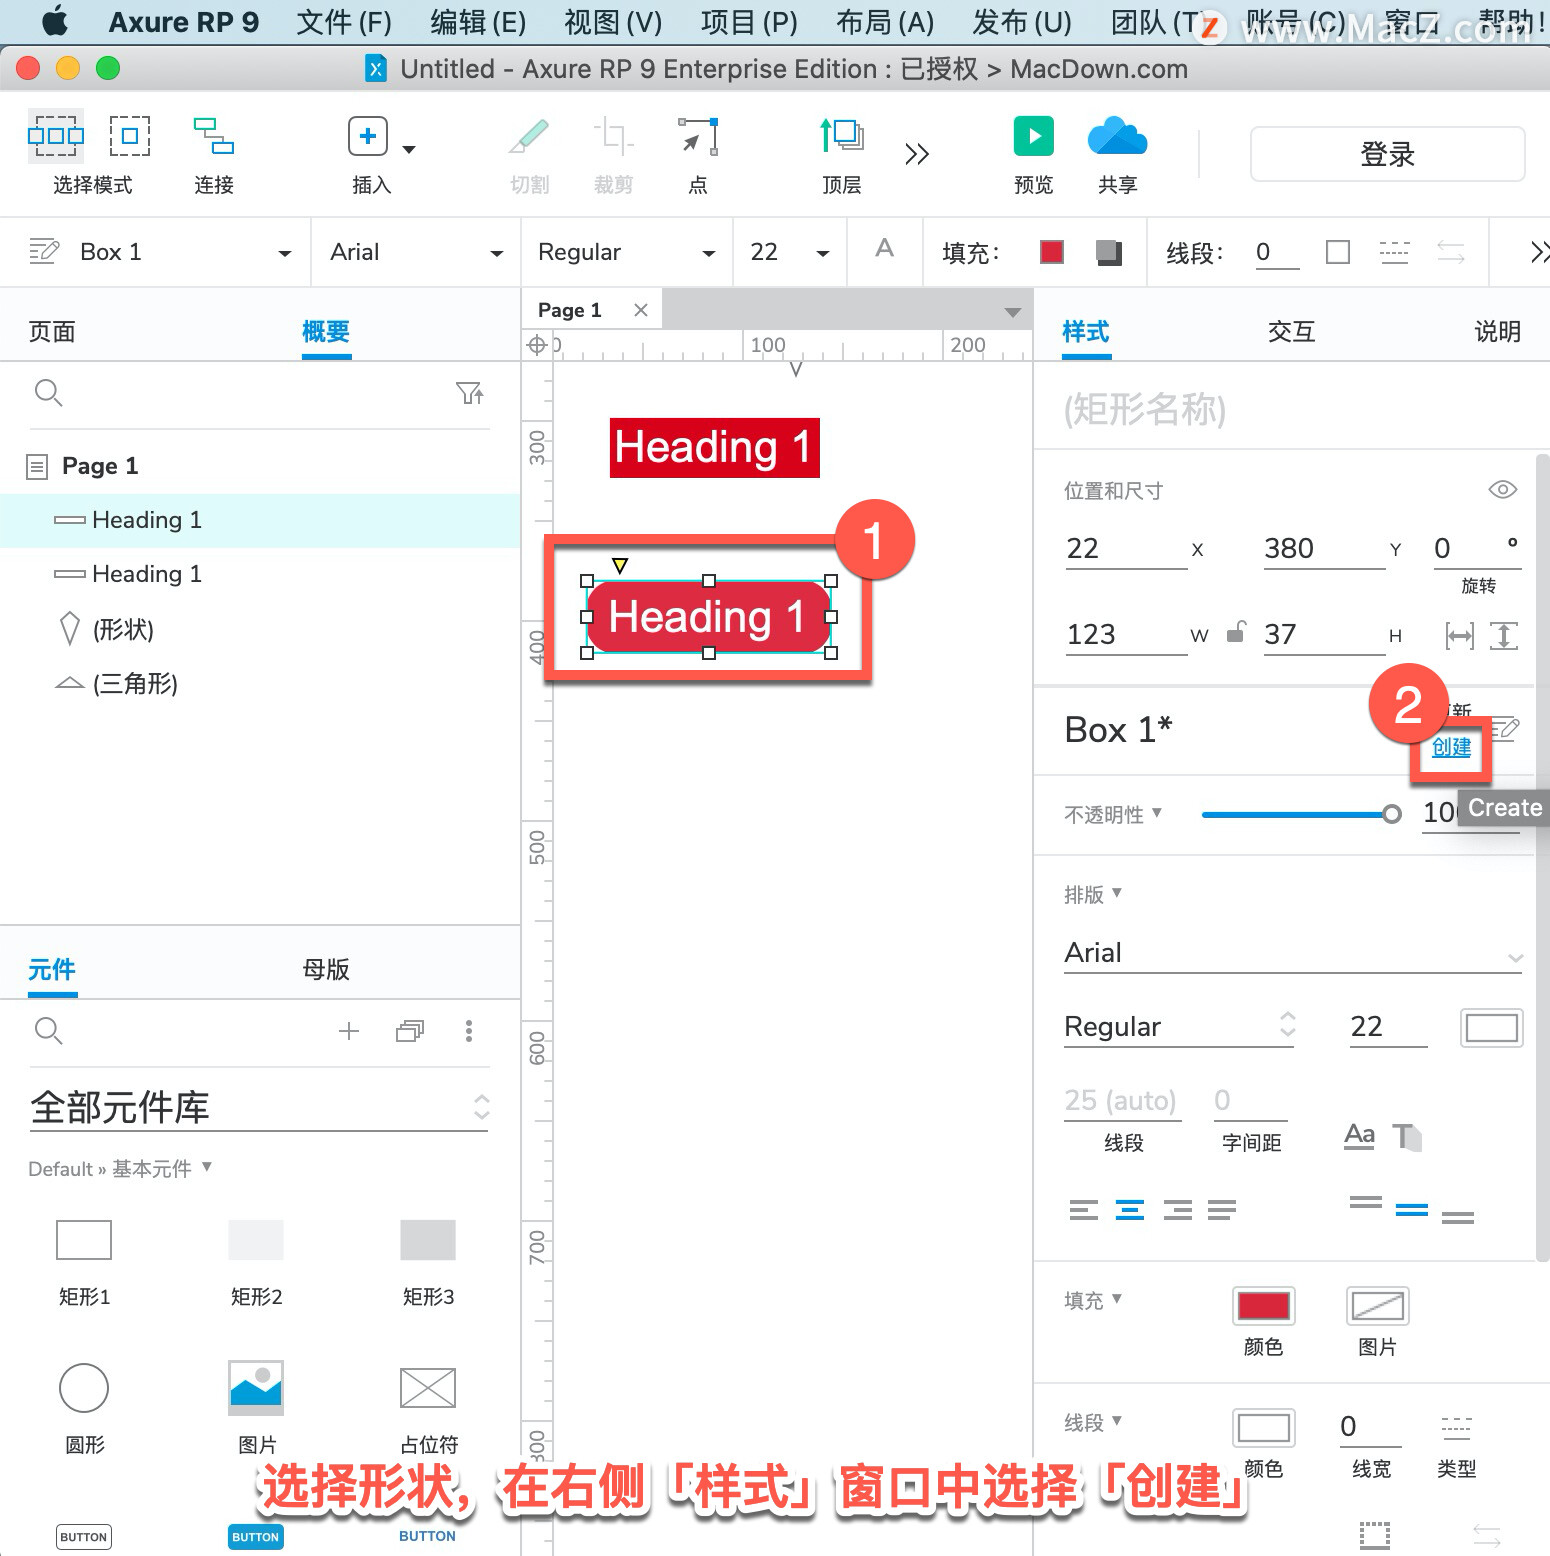Viewport: 1550px width, 1556px height.
Task: Open the 说明 notes tab
Action: click(x=1497, y=331)
